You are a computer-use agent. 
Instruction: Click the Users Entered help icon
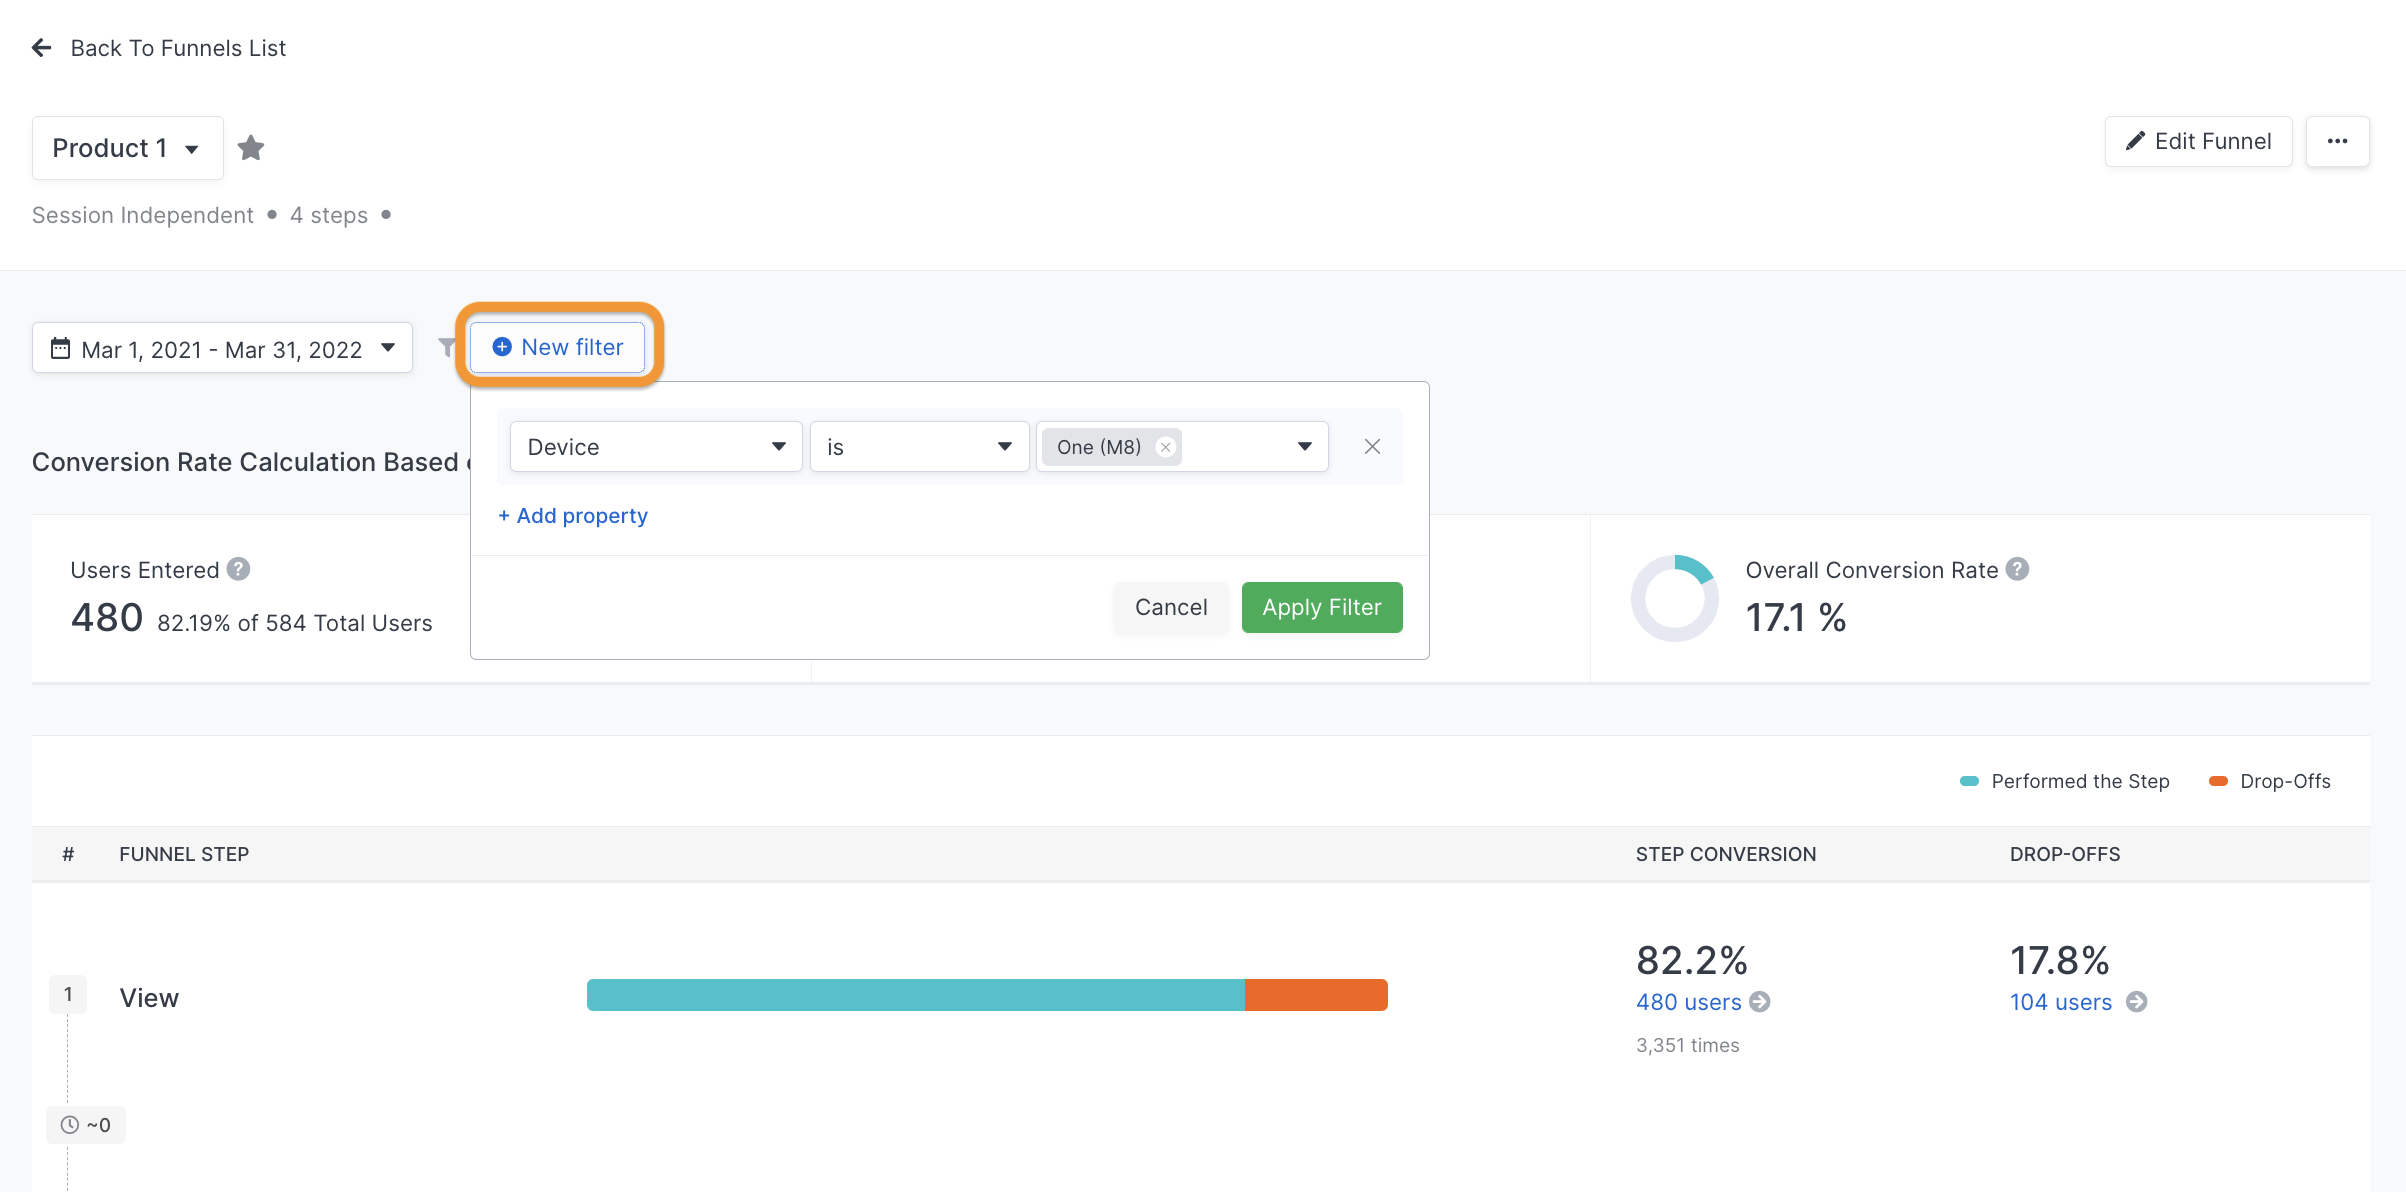238,569
